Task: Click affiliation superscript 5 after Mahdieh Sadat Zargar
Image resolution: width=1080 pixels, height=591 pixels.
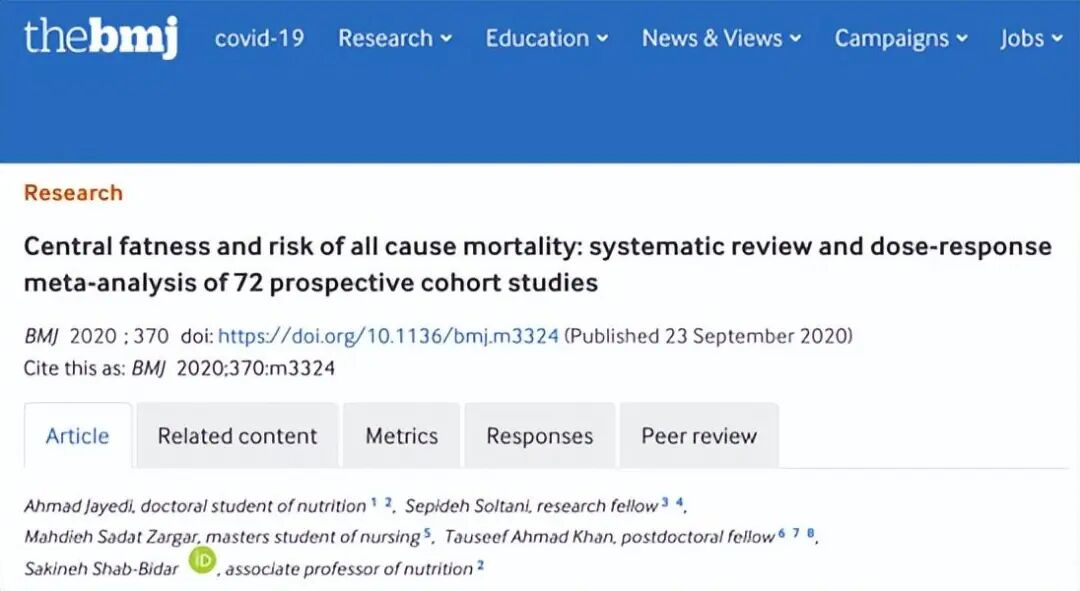Action: (x=427, y=532)
